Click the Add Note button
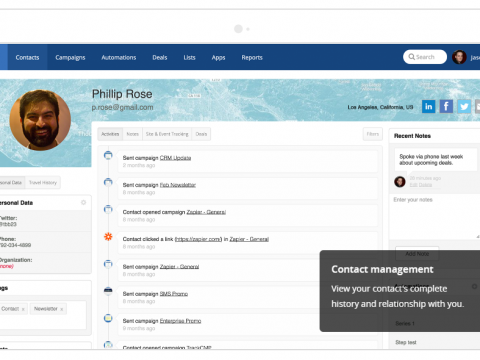Image resolution: width=480 pixels, height=360 pixels. point(417,254)
